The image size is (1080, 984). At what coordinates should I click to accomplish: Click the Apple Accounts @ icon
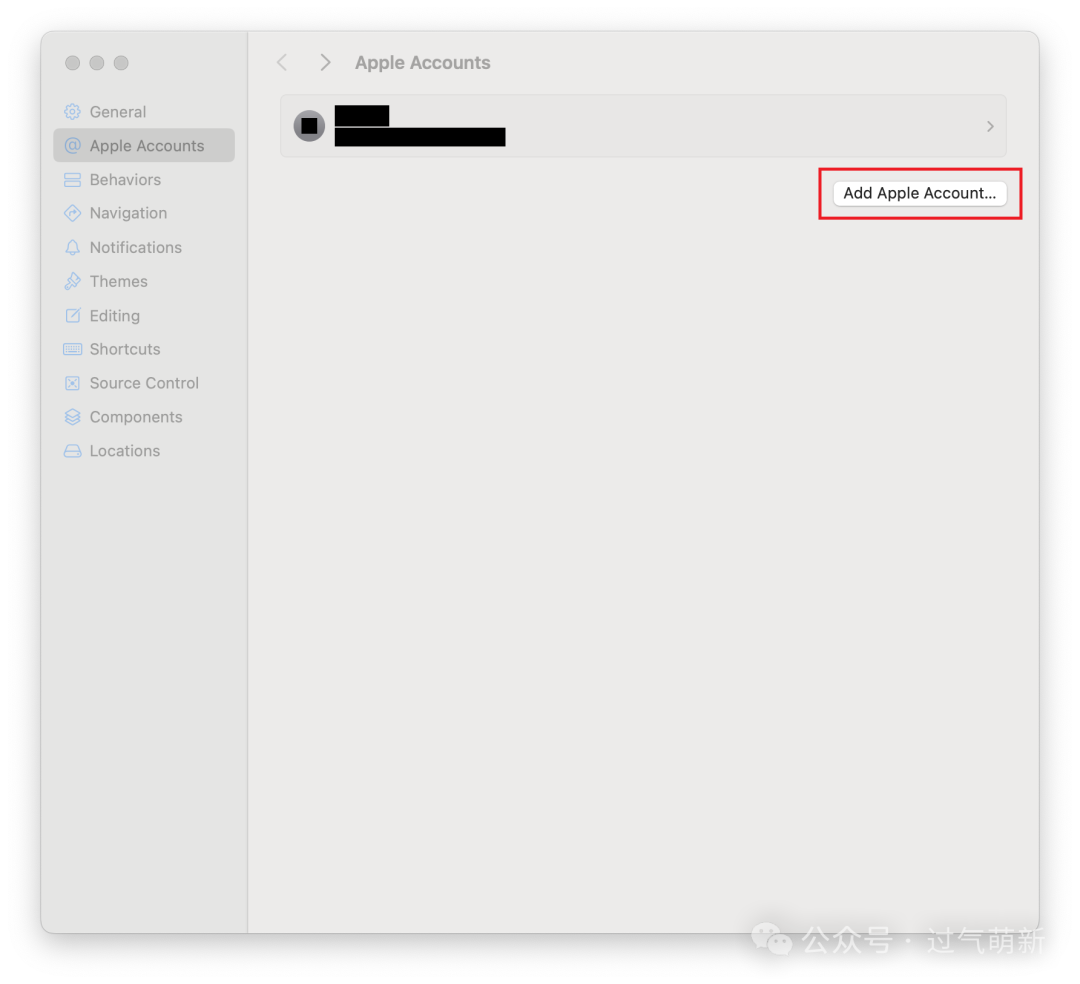[x=72, y=145]
